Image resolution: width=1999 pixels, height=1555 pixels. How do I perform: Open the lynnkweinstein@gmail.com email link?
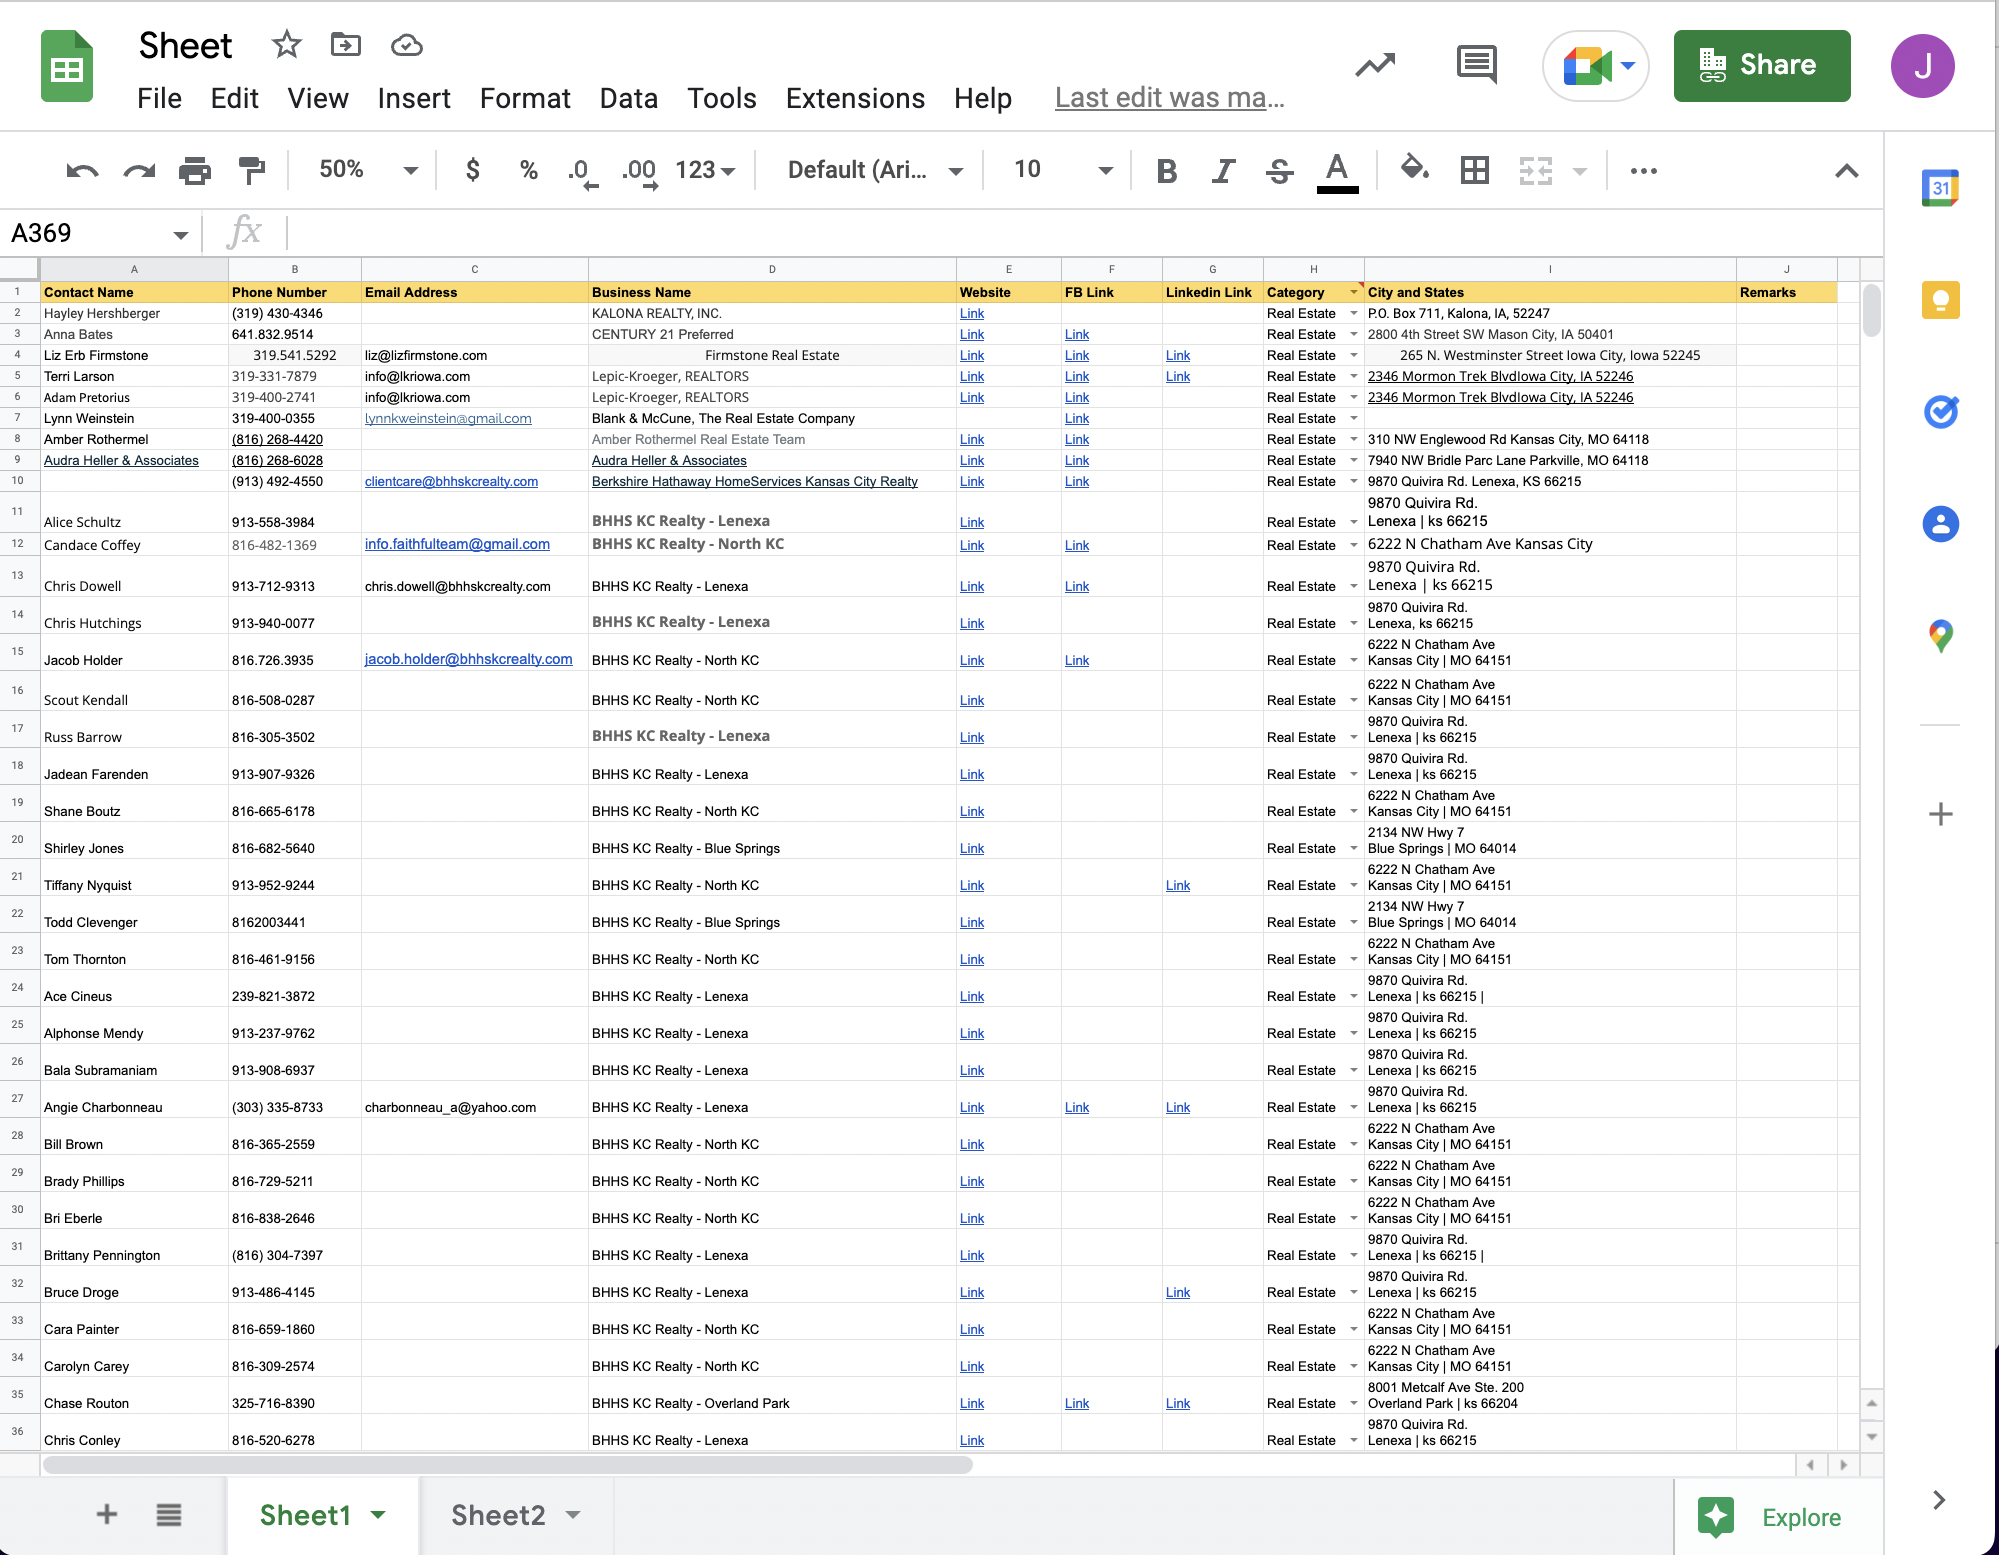448,418
